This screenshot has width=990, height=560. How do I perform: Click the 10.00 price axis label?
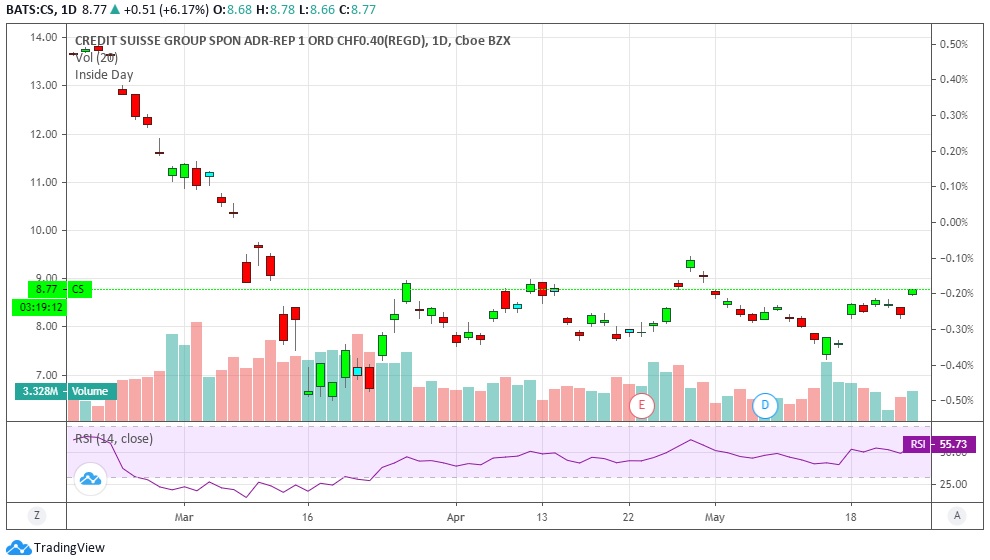point(44,230)
